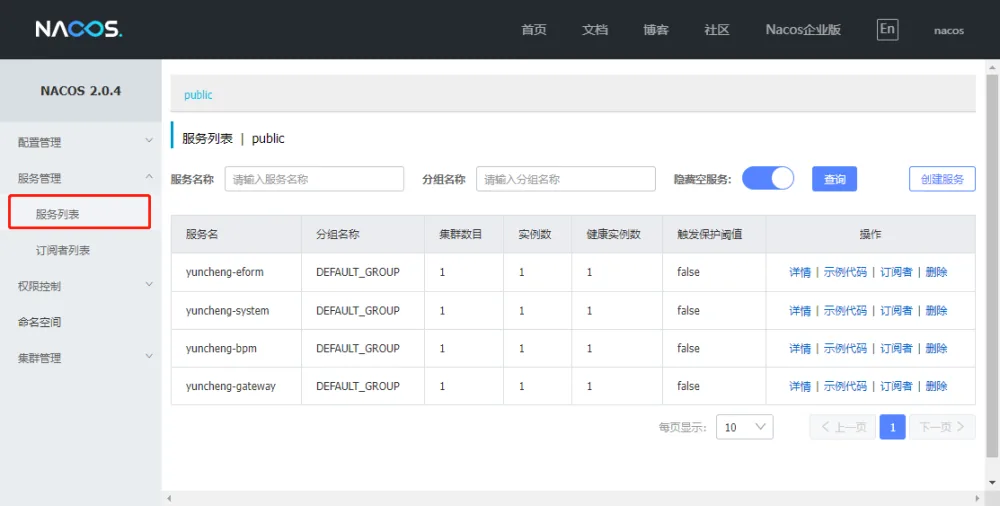Click 删除 for yuncheng-bpm
The height and width of the screenshot is (506, 1000).
(936, 348)
